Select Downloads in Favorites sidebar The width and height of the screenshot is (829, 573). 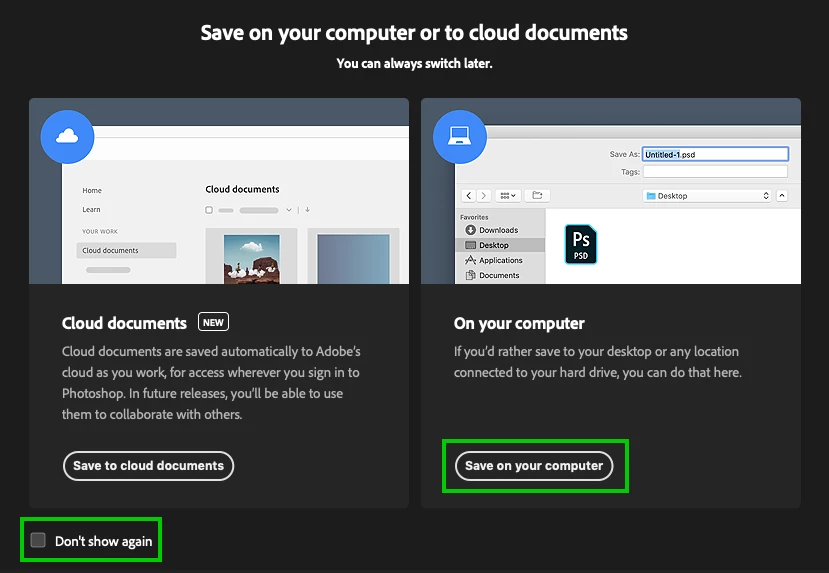click(x=500, y=230)
